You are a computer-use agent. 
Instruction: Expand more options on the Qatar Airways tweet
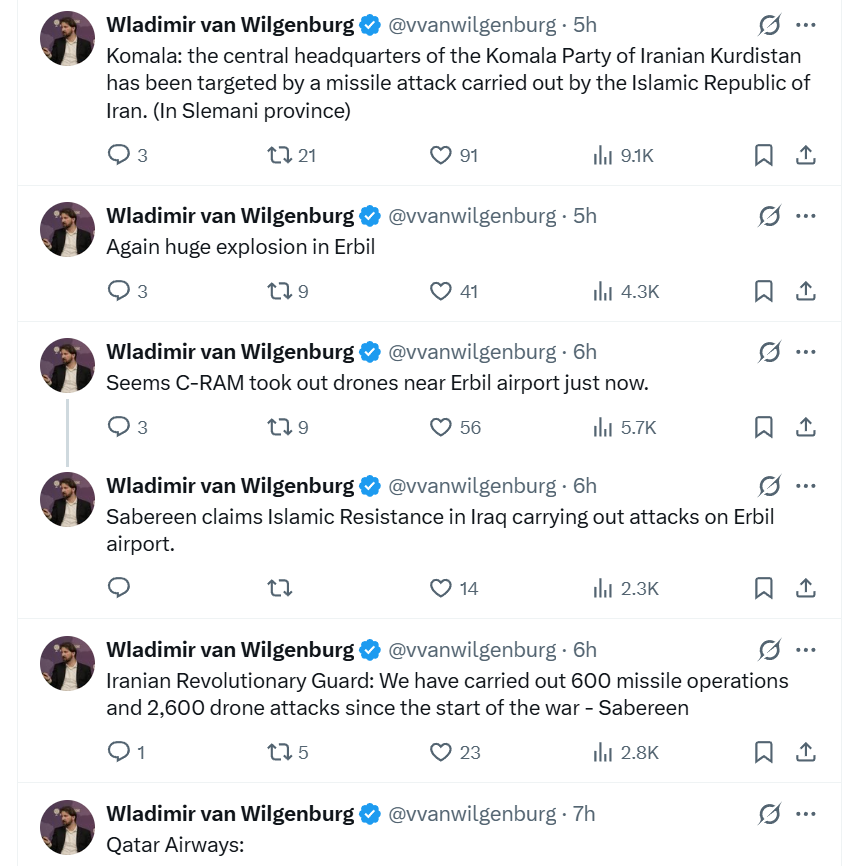pyautogui.click(x=806, y=814)
